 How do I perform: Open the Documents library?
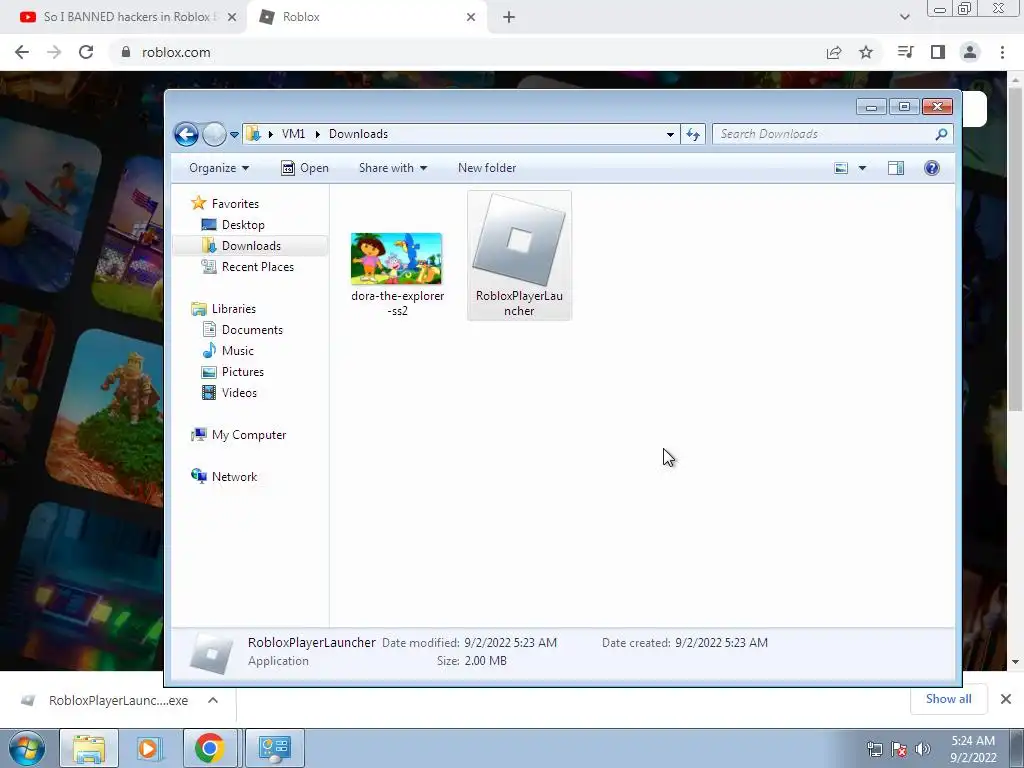point(242,330)
